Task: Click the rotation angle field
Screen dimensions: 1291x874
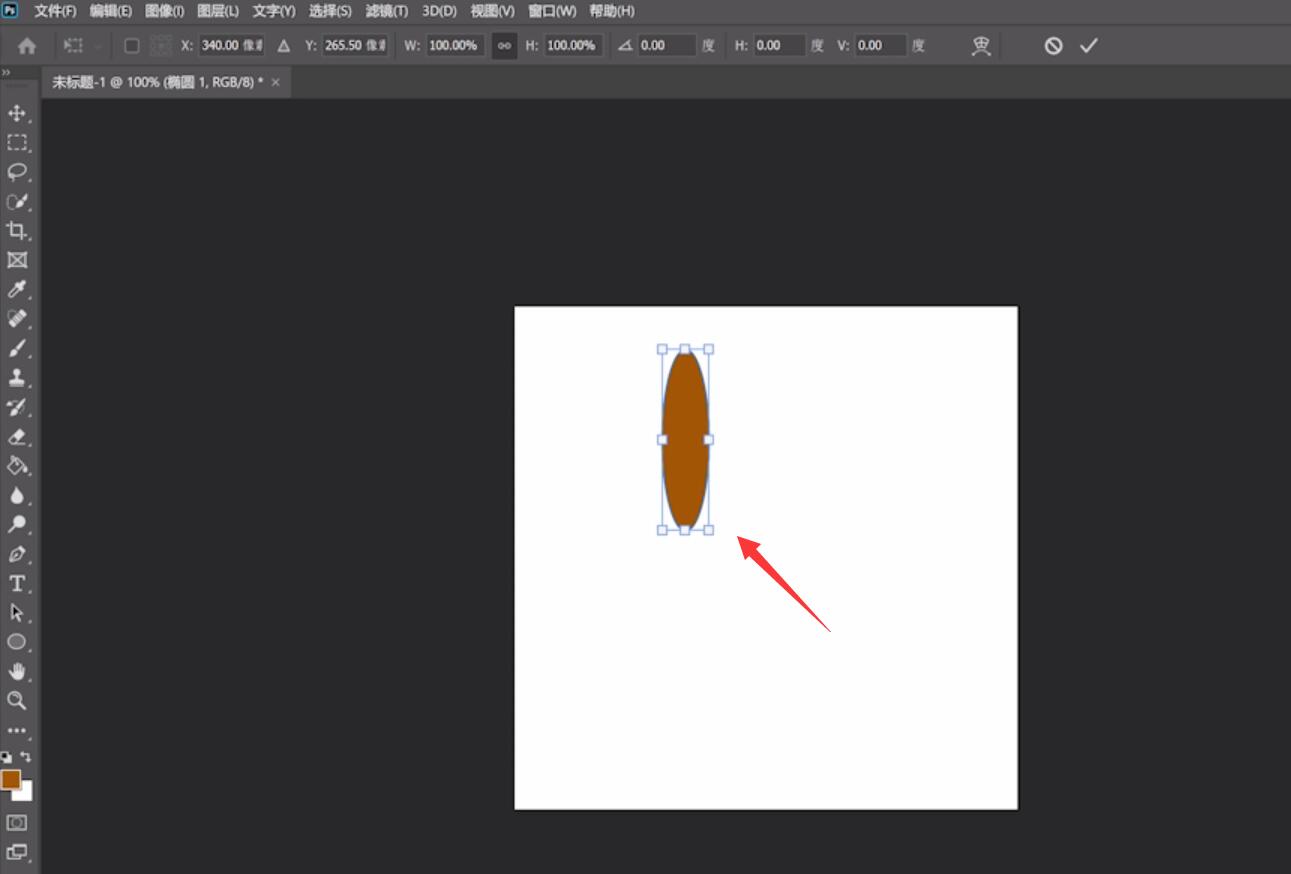Action: 666,46
